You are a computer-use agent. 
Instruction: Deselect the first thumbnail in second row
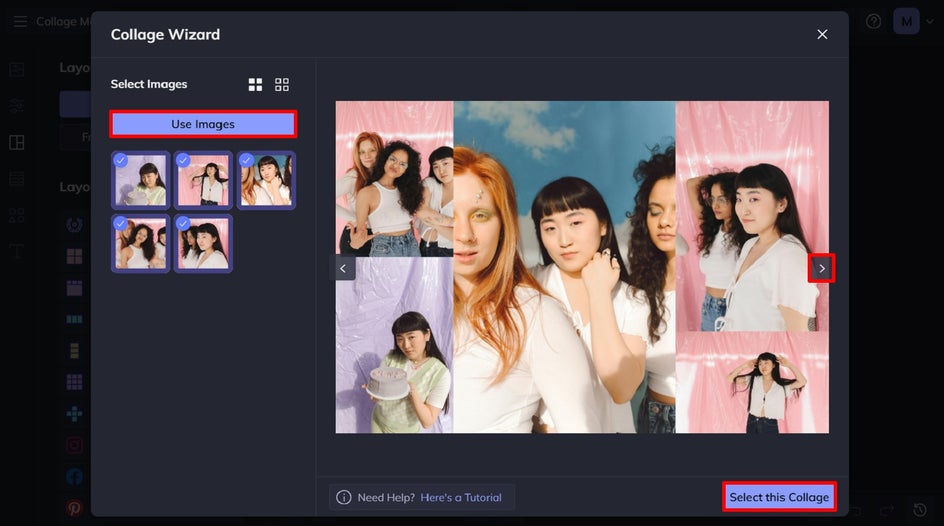point(140,243)
